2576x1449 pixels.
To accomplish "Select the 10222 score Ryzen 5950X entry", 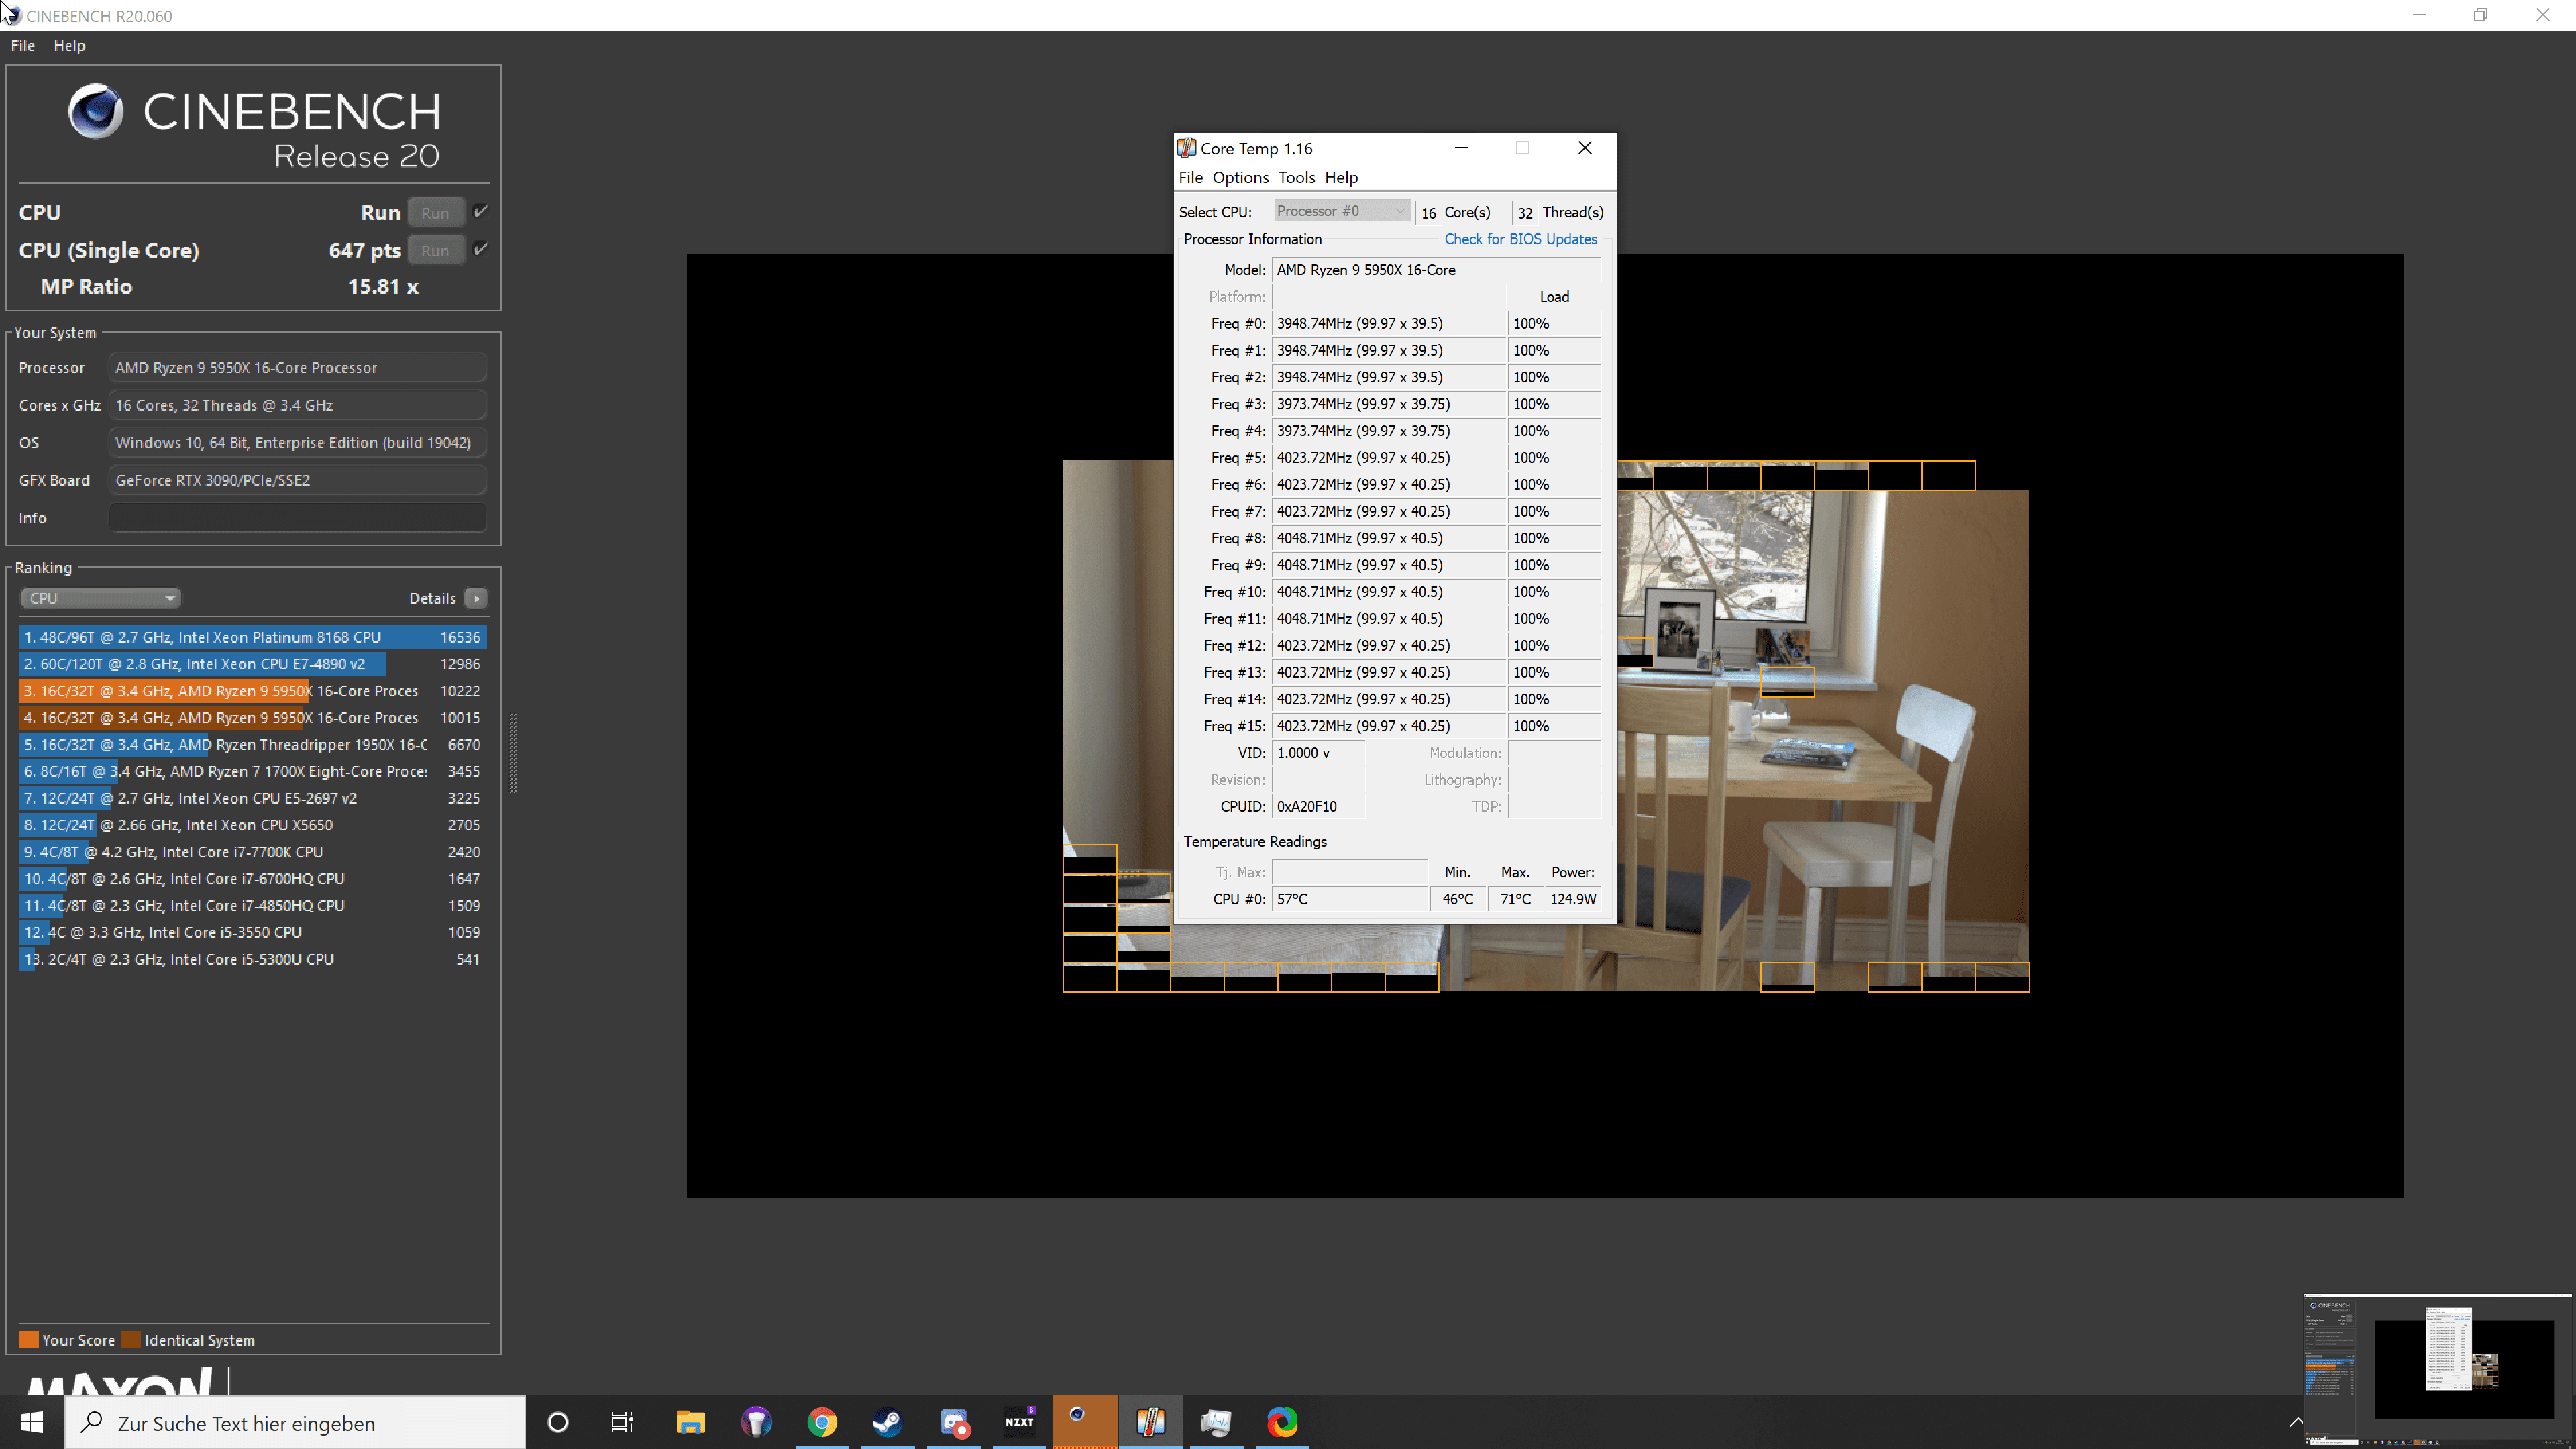I will [252, 691].
